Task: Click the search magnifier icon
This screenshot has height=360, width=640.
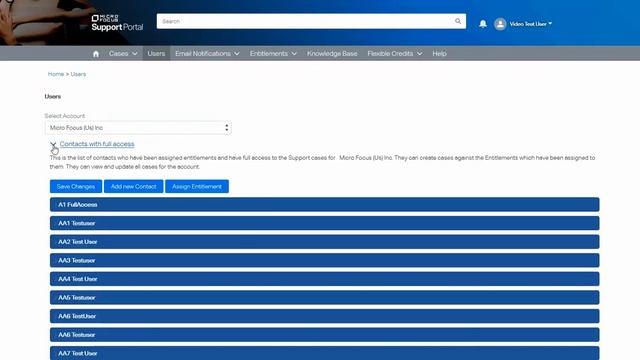Action: [x=458, y=21]
